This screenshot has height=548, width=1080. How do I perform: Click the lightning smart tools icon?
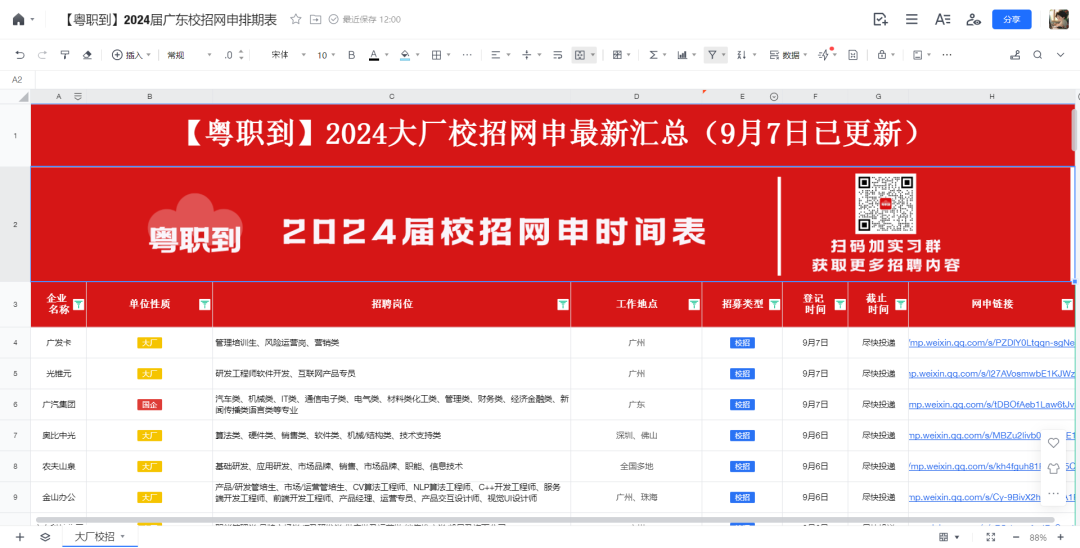click(824, 55)
